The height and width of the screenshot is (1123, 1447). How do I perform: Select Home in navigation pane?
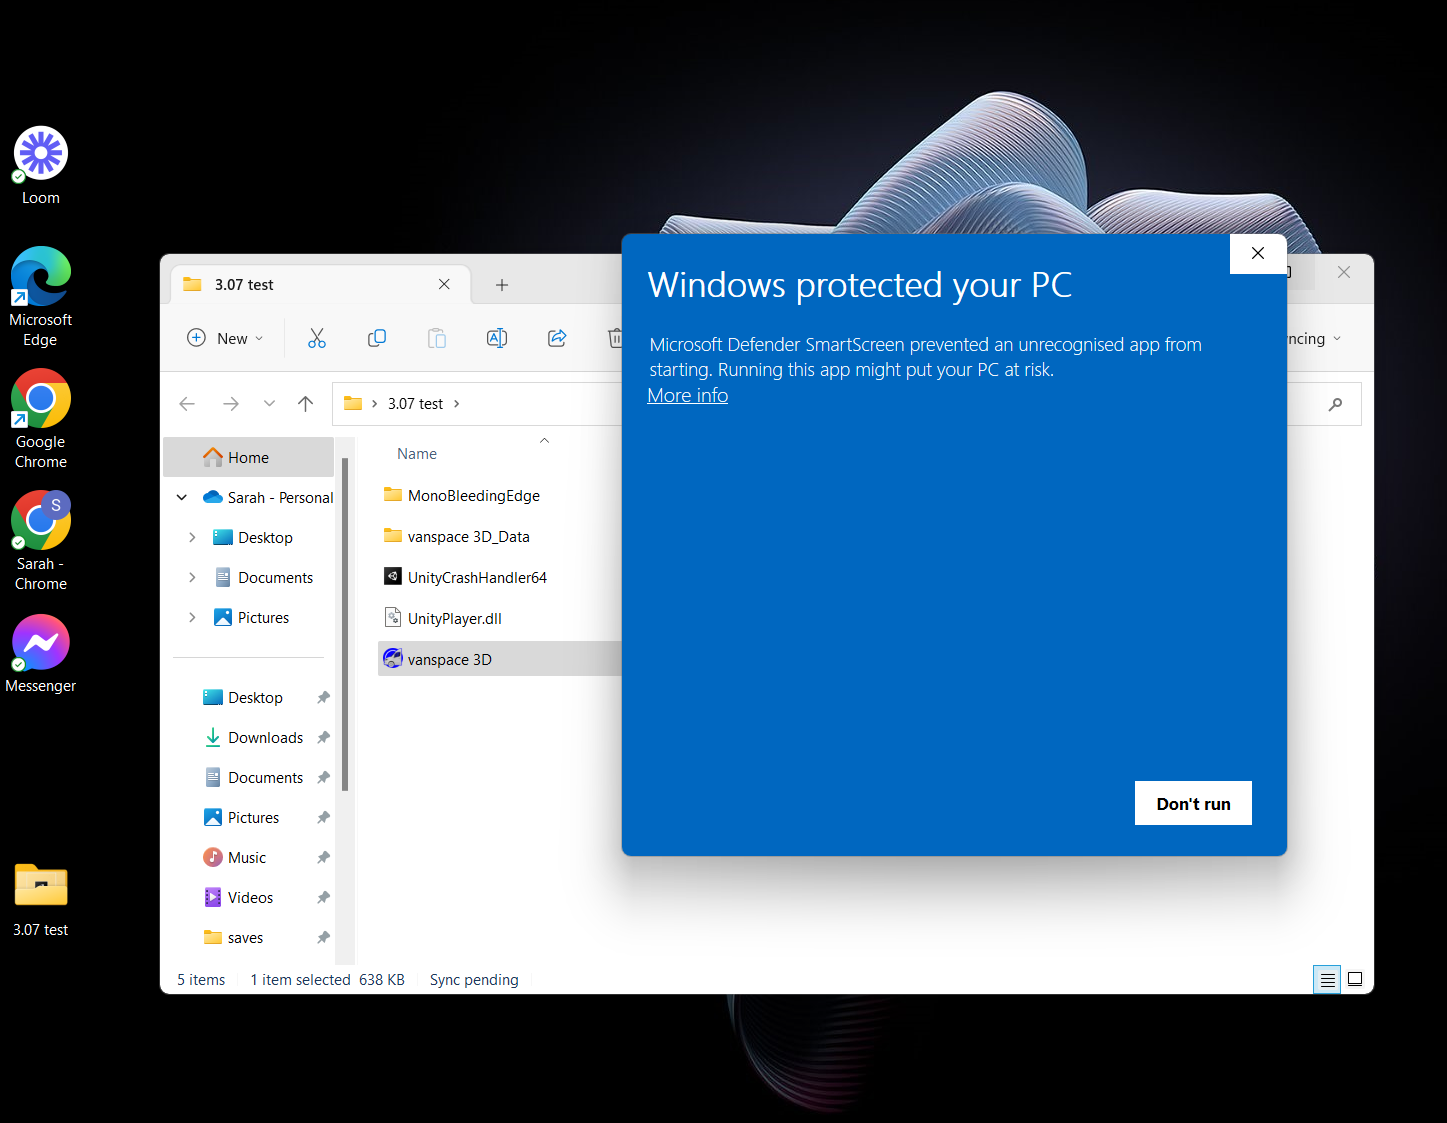[248, 457]
